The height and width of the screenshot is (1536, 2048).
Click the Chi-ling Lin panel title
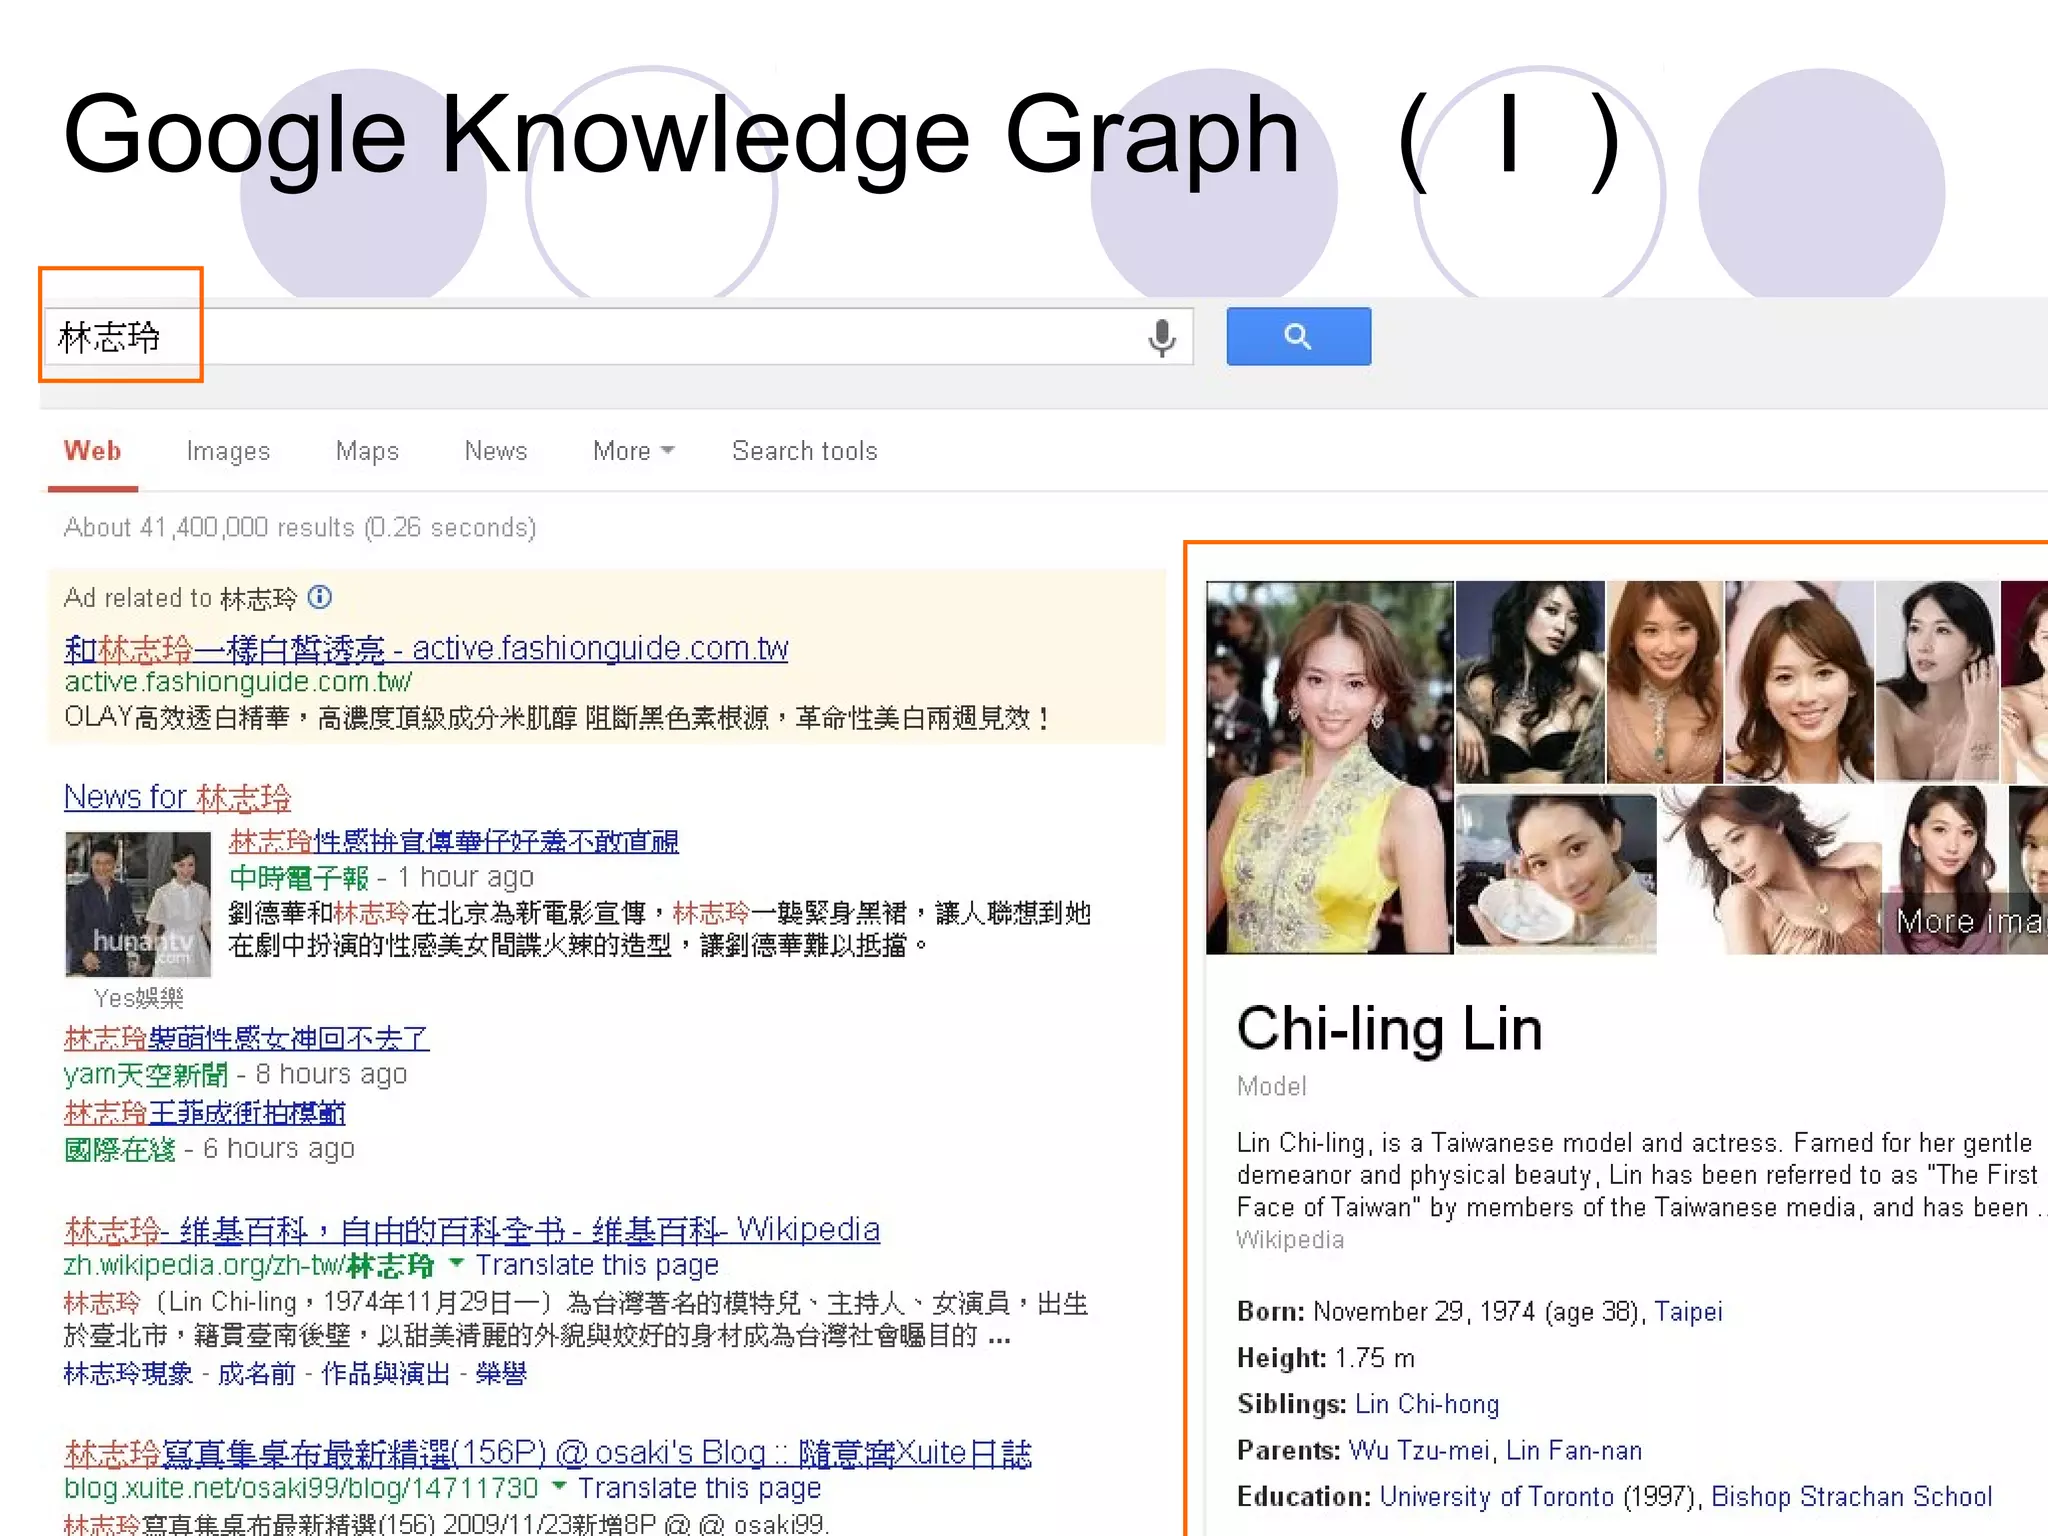point(1389,1030)
